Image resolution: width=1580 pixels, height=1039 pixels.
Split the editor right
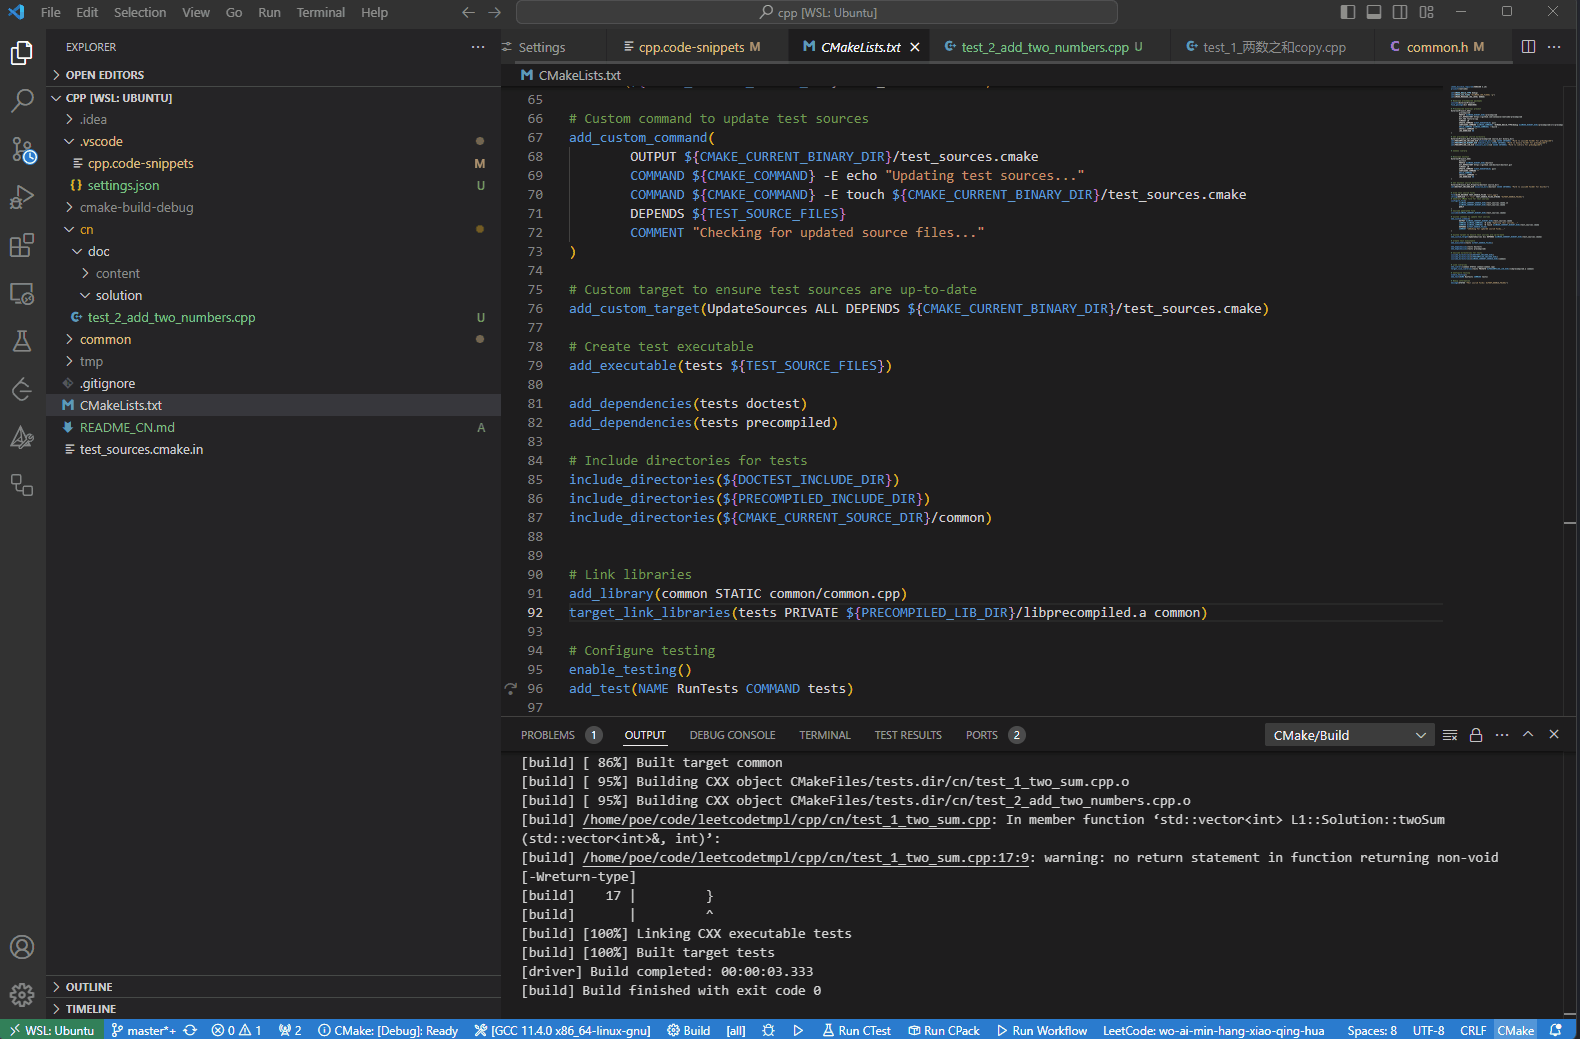(x=1528, y=47)
